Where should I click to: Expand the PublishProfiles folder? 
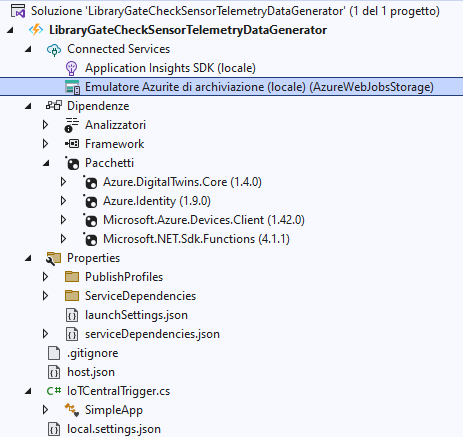pos(46,277)
